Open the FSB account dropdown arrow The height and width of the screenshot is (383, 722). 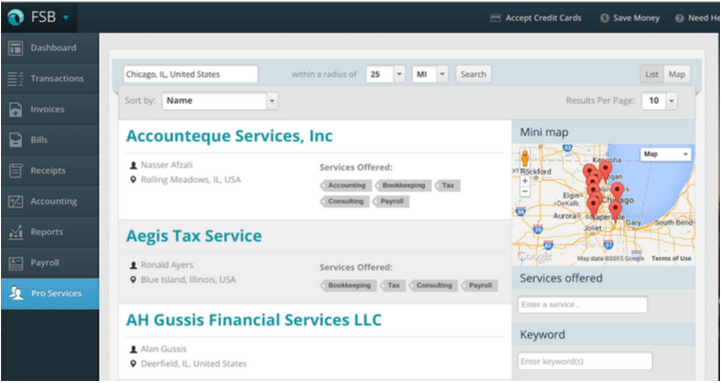point(66,18)
